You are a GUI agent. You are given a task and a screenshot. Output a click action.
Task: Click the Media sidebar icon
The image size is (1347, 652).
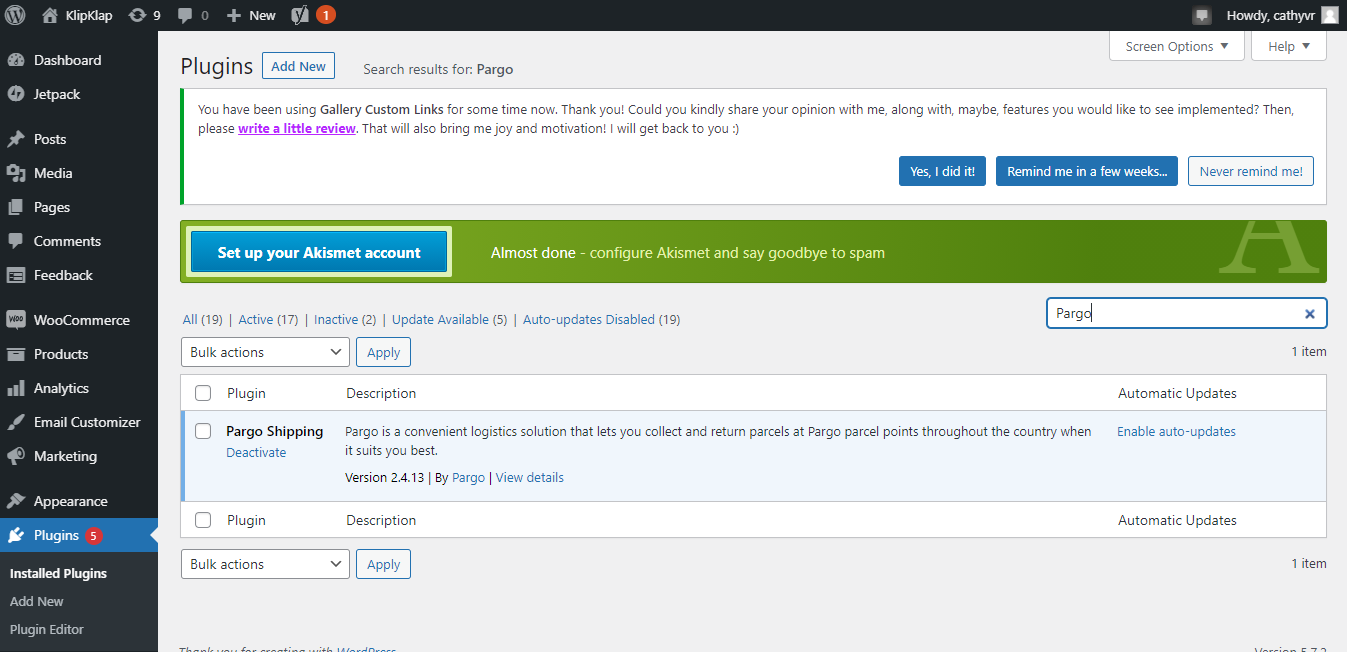(16, 173)
